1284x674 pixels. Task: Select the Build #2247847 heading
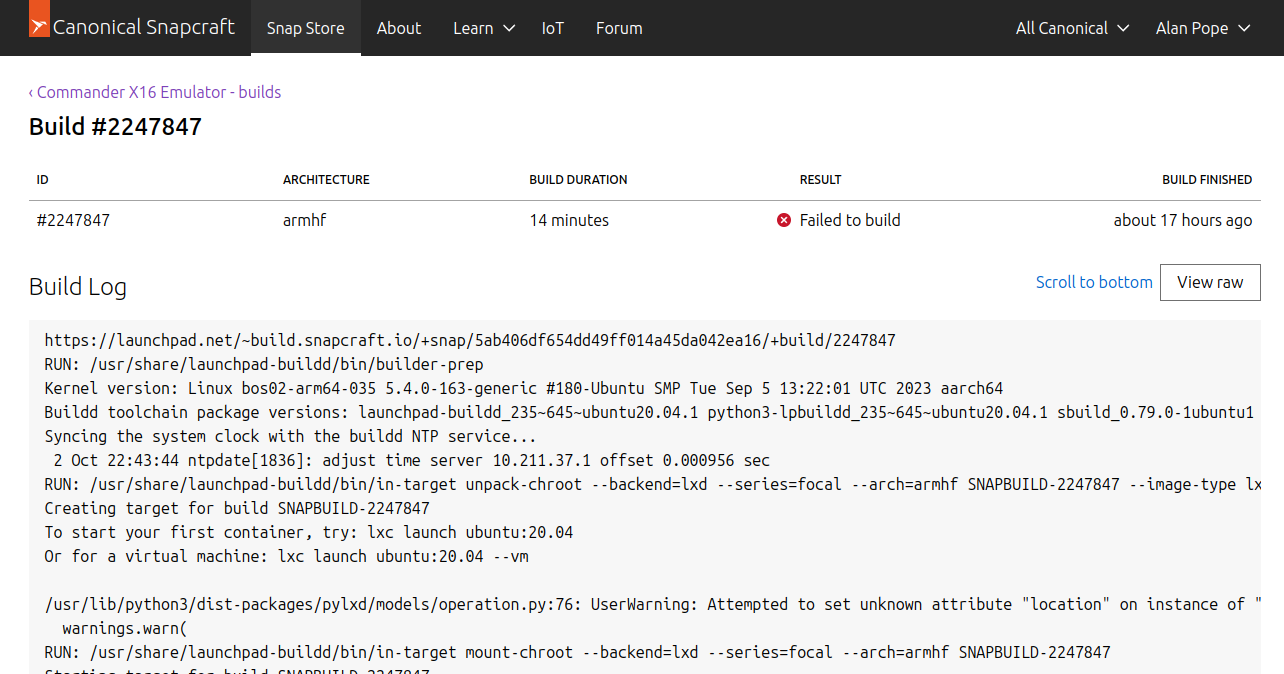(x=115, y=127)
